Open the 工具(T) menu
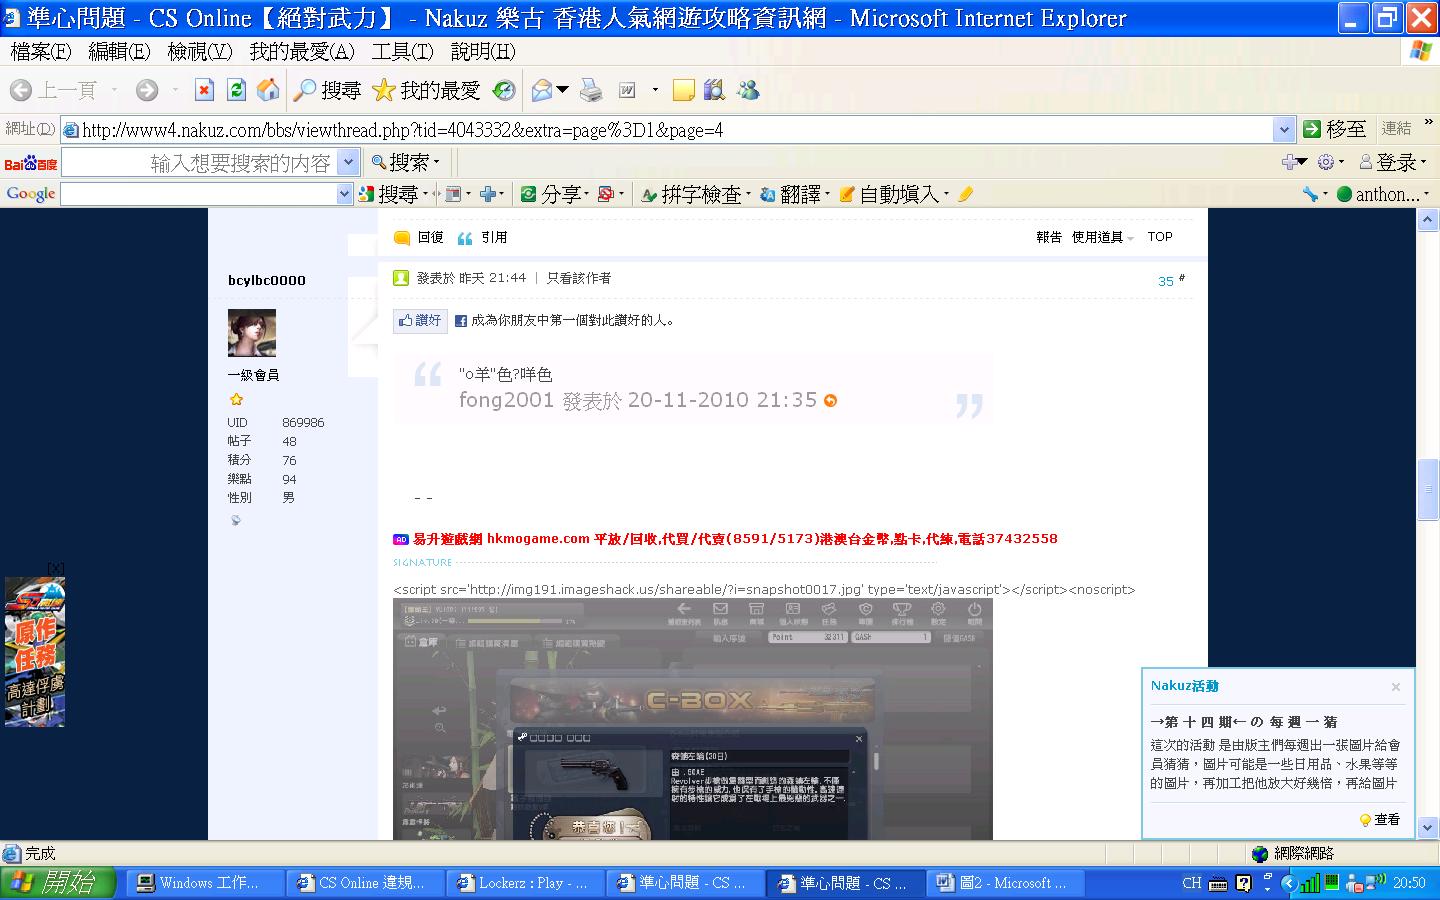This screenshot has width=1440, height=900. [x=402, y=51]
